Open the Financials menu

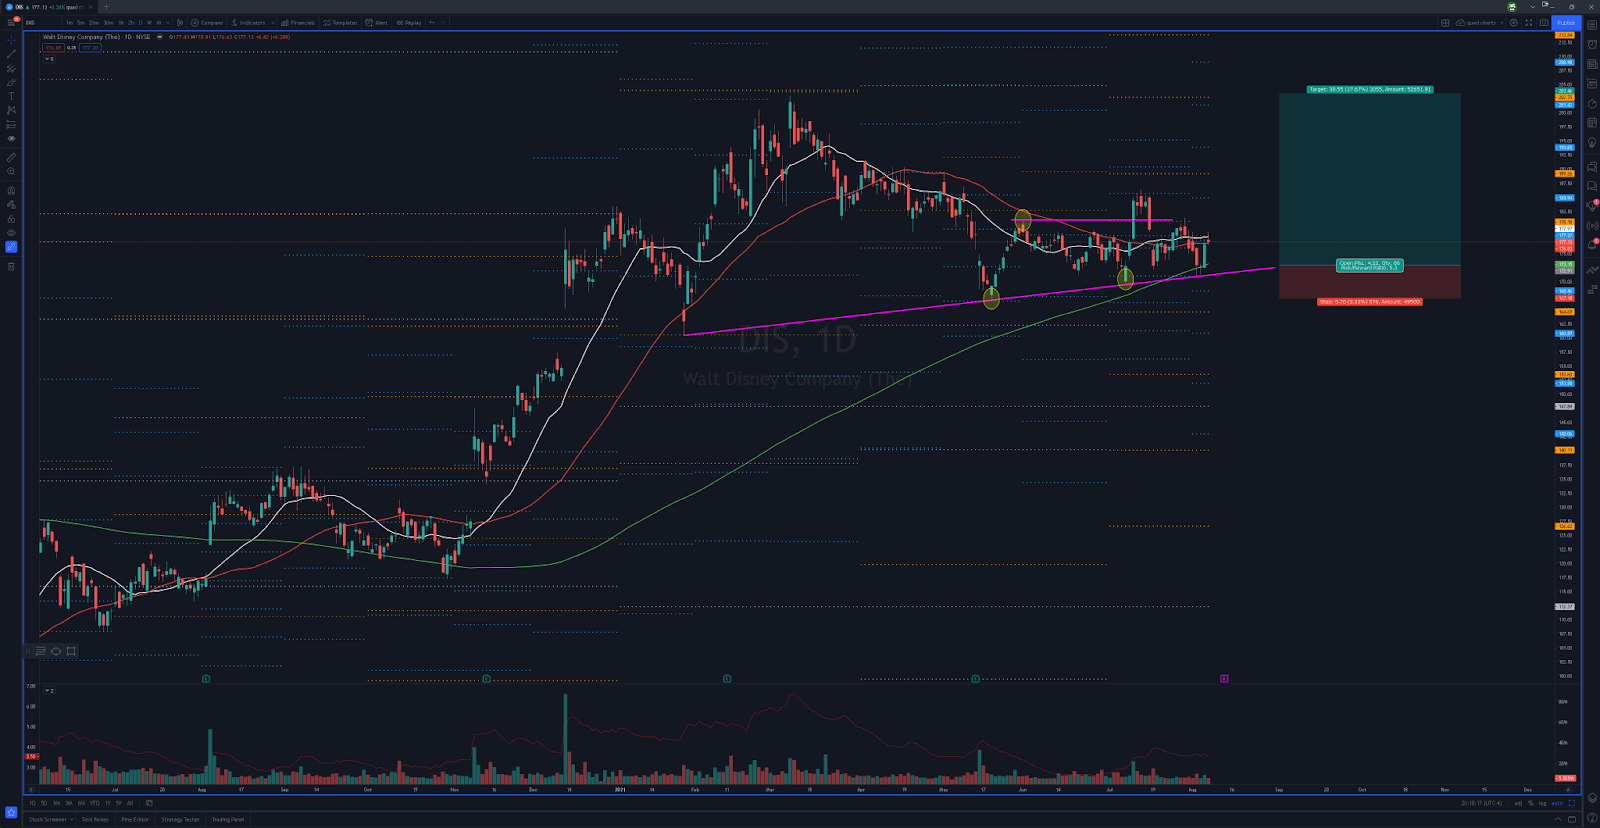point(298,22)
